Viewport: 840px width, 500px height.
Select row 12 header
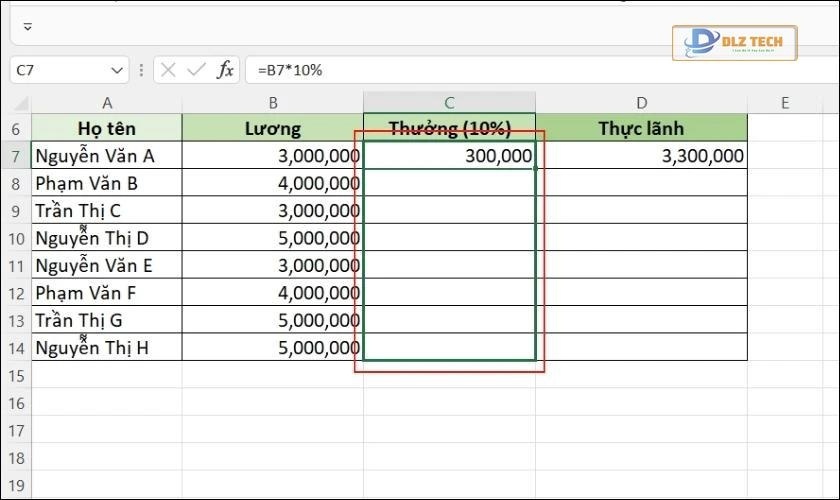[16, 293]
